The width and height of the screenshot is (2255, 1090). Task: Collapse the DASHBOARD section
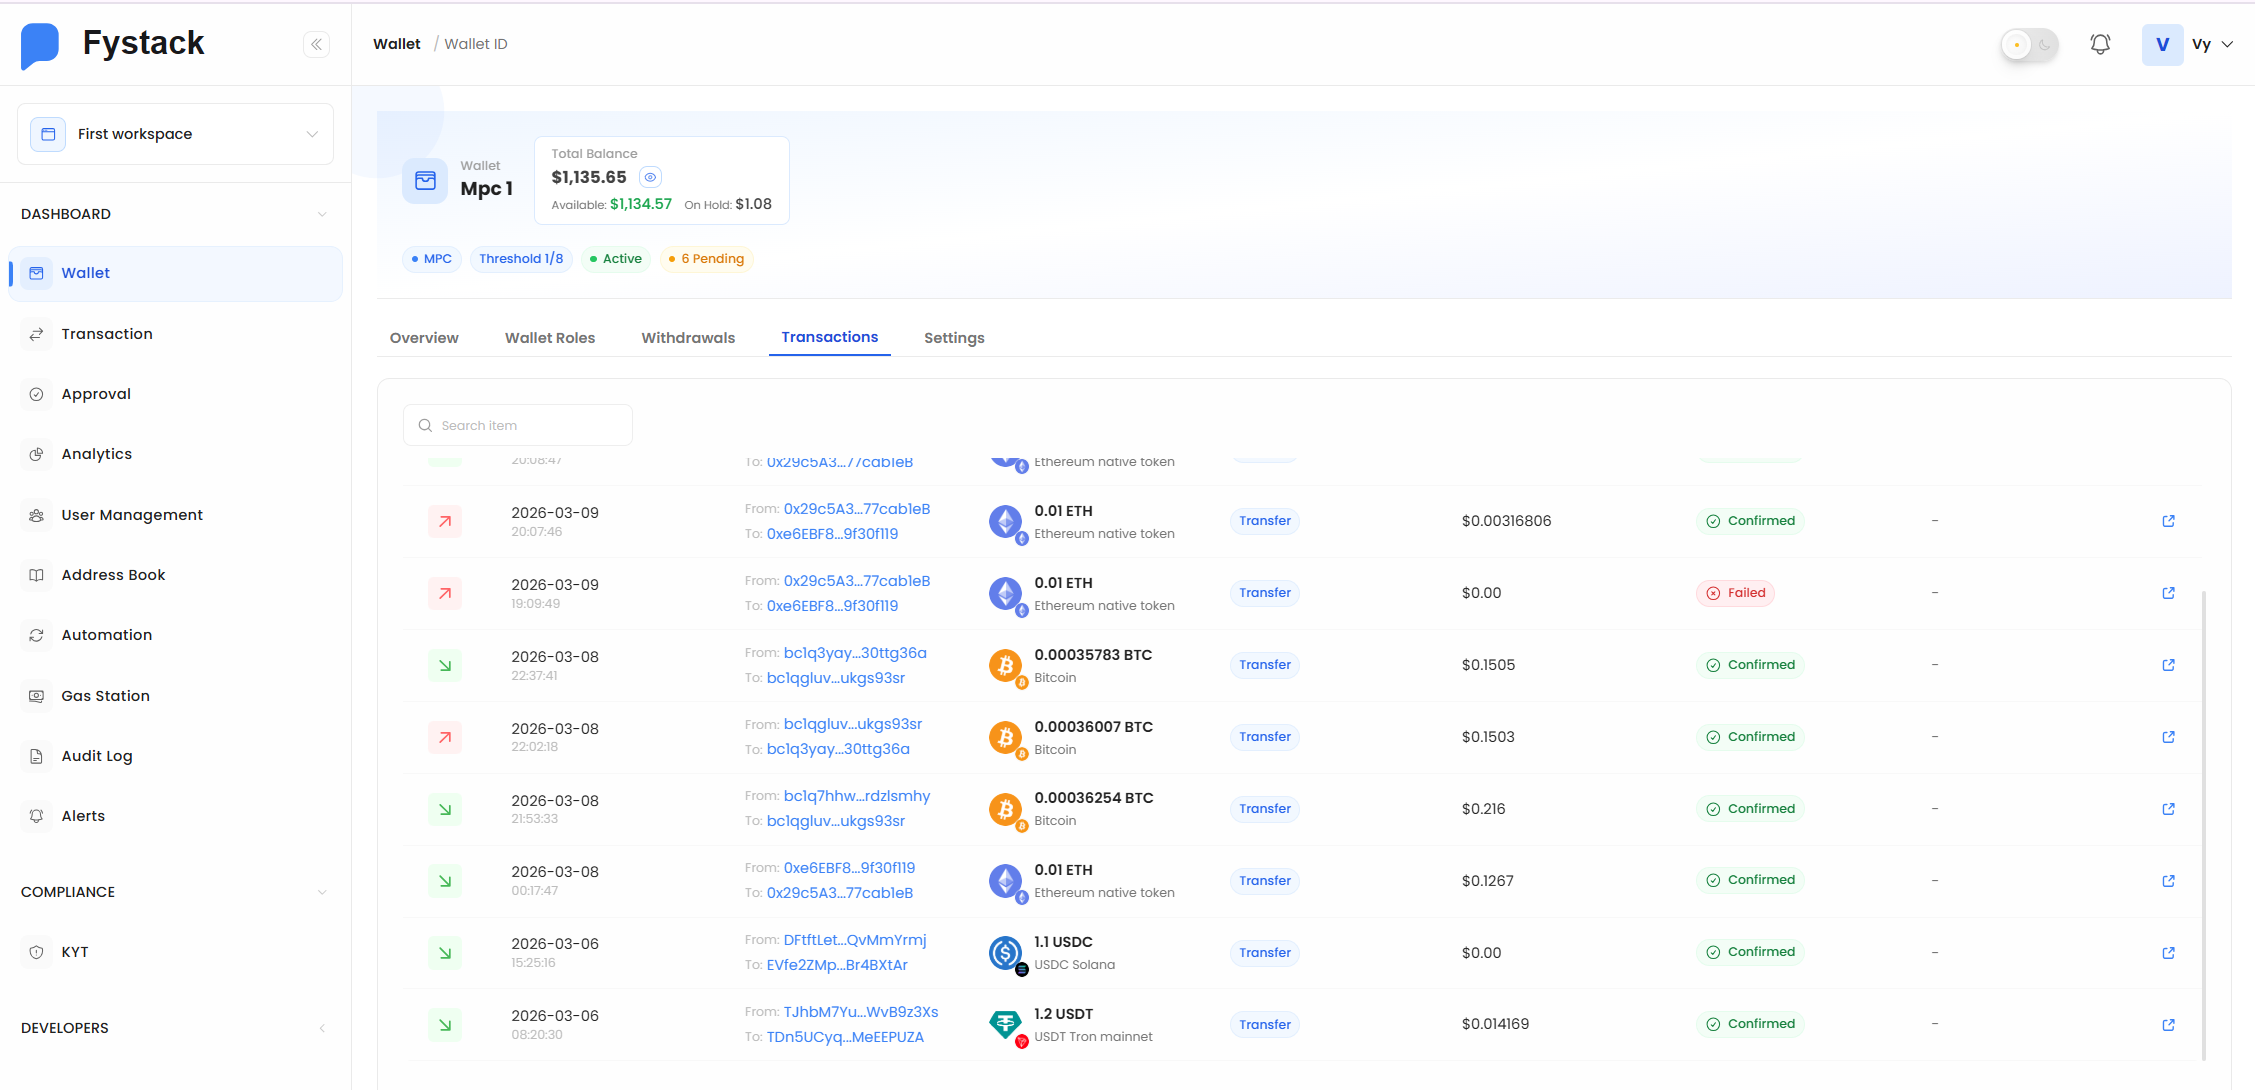coord(321,214)
